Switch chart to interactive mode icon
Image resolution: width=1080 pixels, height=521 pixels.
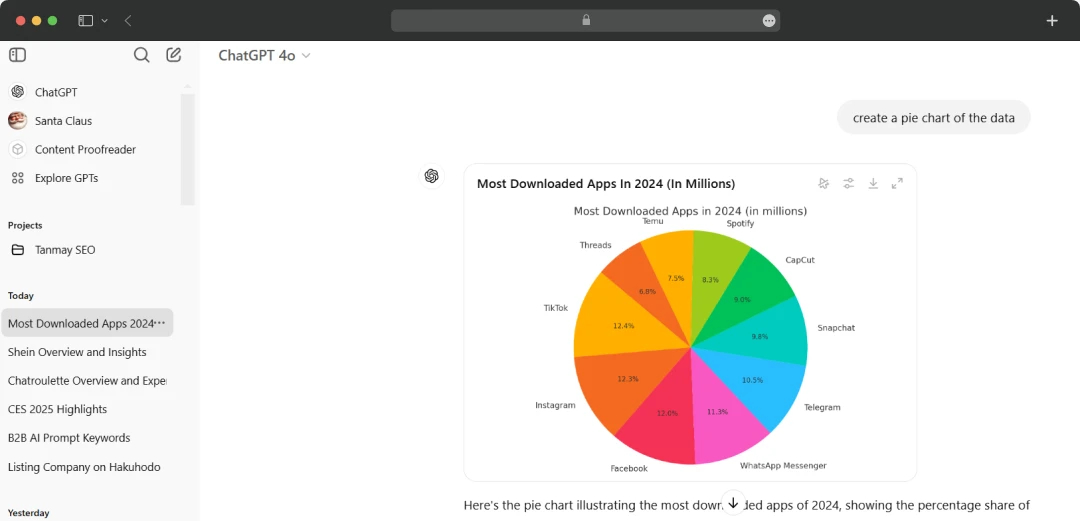(x=823, y=183)
